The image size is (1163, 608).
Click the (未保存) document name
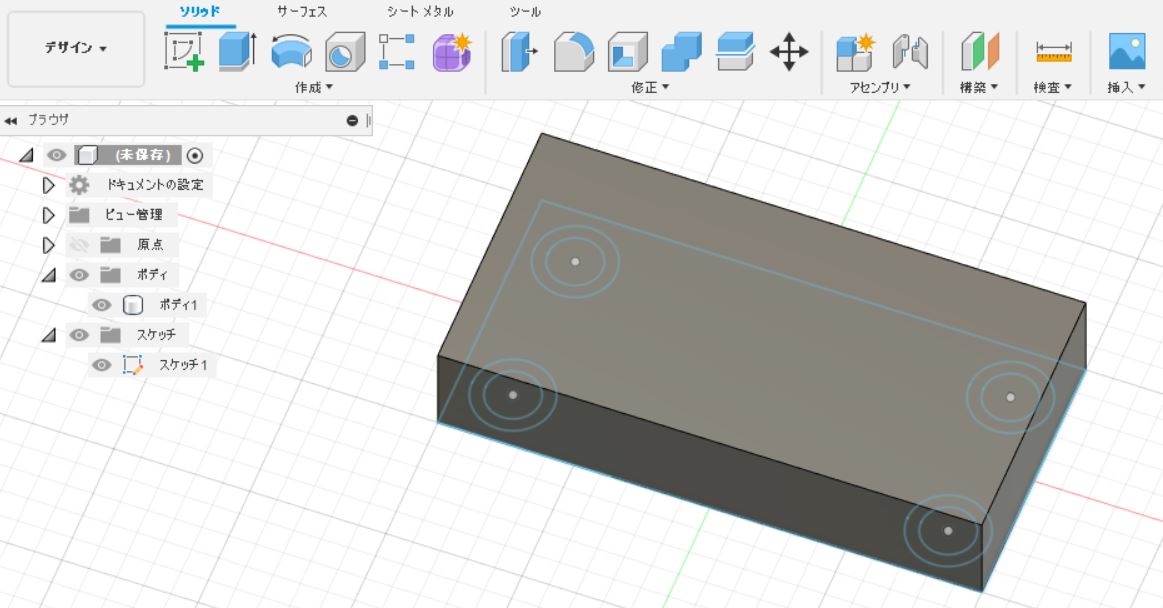[142, 155]
